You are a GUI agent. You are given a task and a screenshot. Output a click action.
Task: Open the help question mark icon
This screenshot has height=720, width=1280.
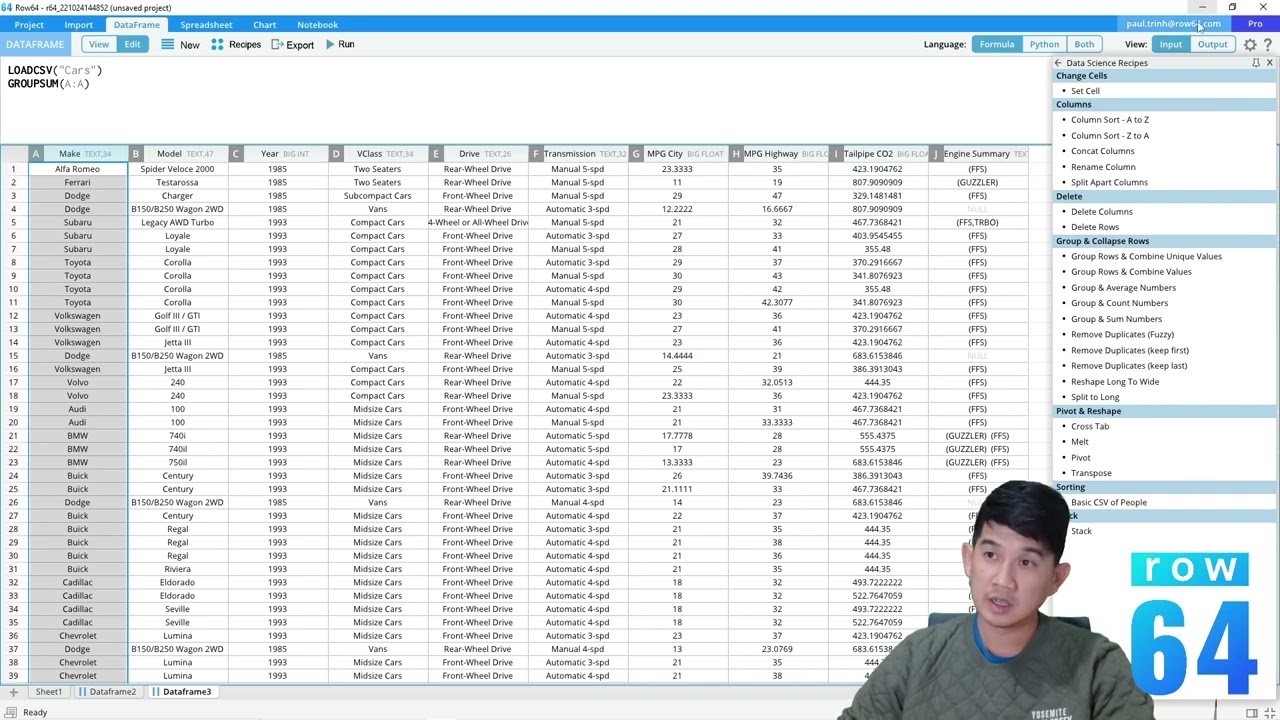pyautogui.click(x=1268, y=44)
